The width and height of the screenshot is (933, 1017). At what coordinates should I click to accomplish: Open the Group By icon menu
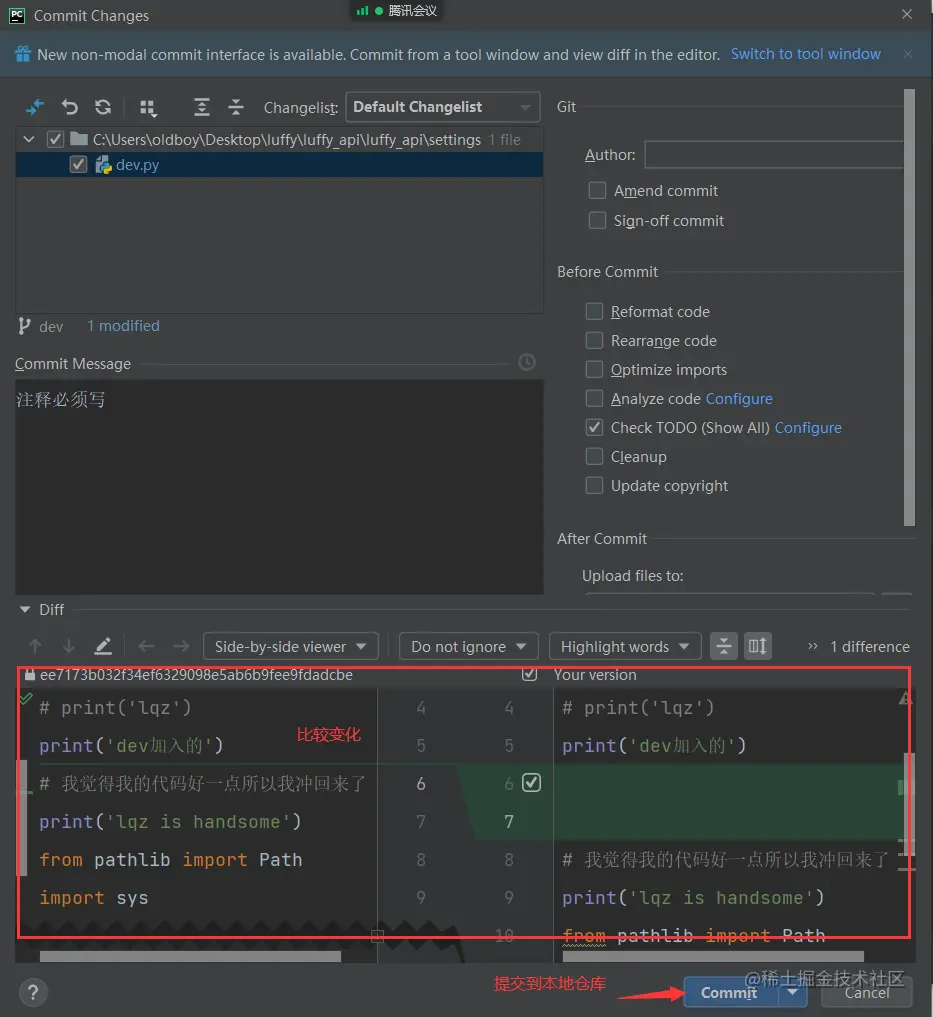[149, 108]
